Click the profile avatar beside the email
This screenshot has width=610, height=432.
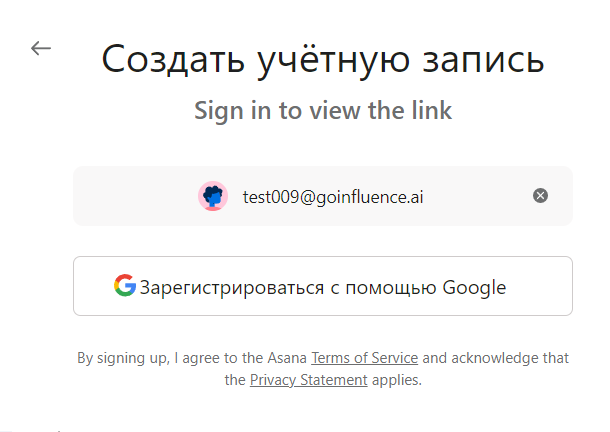pos(213,196)
